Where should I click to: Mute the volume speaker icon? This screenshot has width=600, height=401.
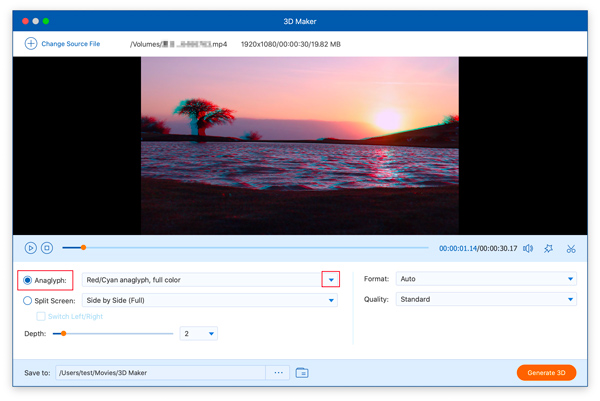pyautogui.click(x=527, y=248)
